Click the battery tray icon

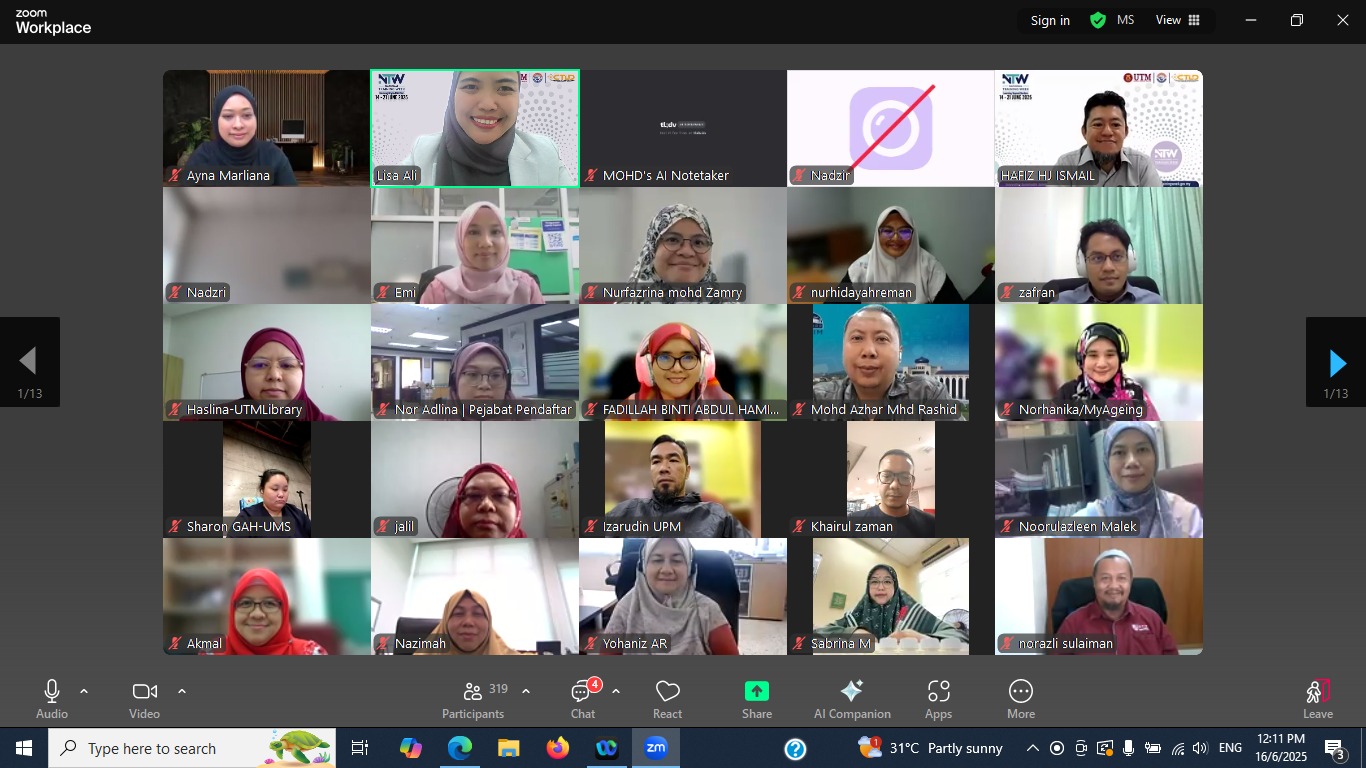[1153, 748]
